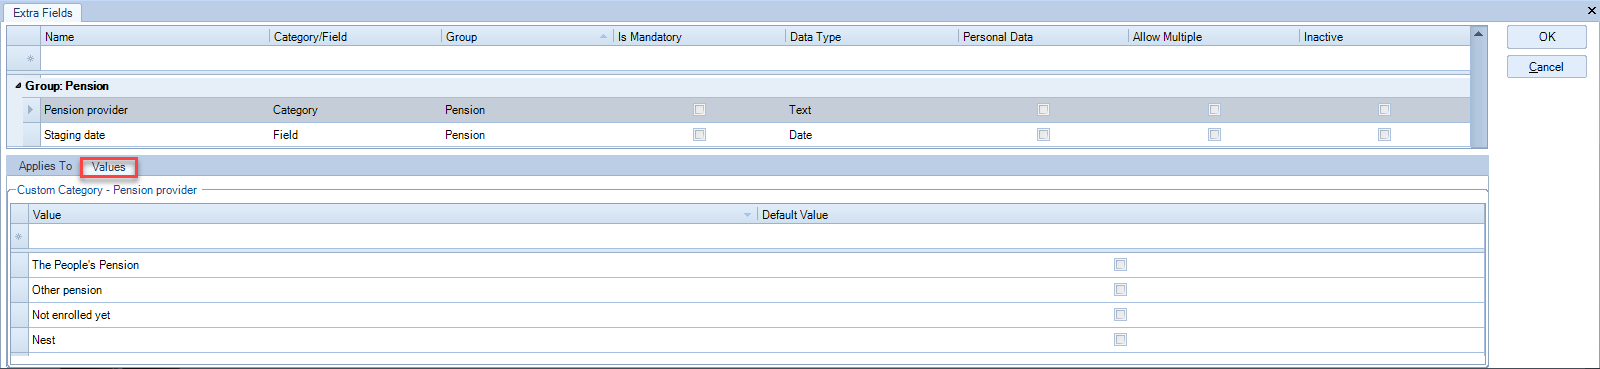Screen dimensions: 1600x369
Task: Select the Not enrolled yet value
Action: (x=71, y=315)
